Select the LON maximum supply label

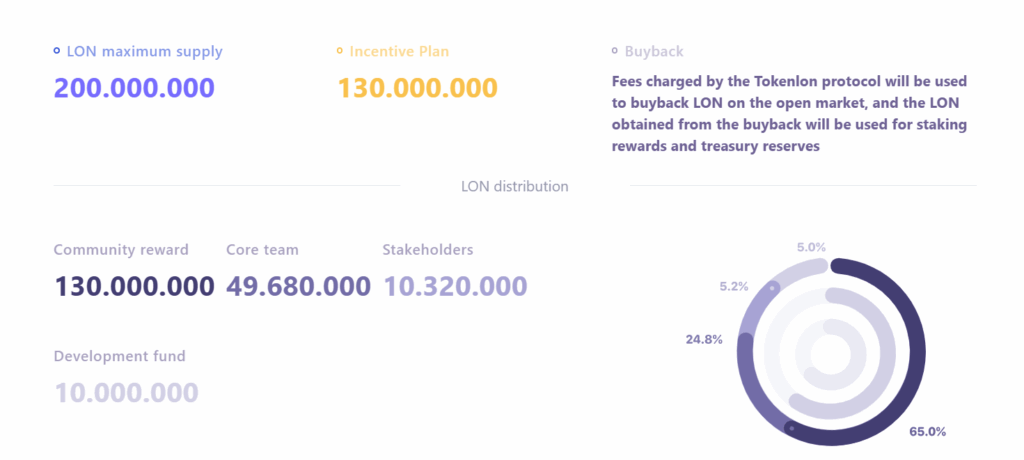pyautogui.click(x=144, y=51)
